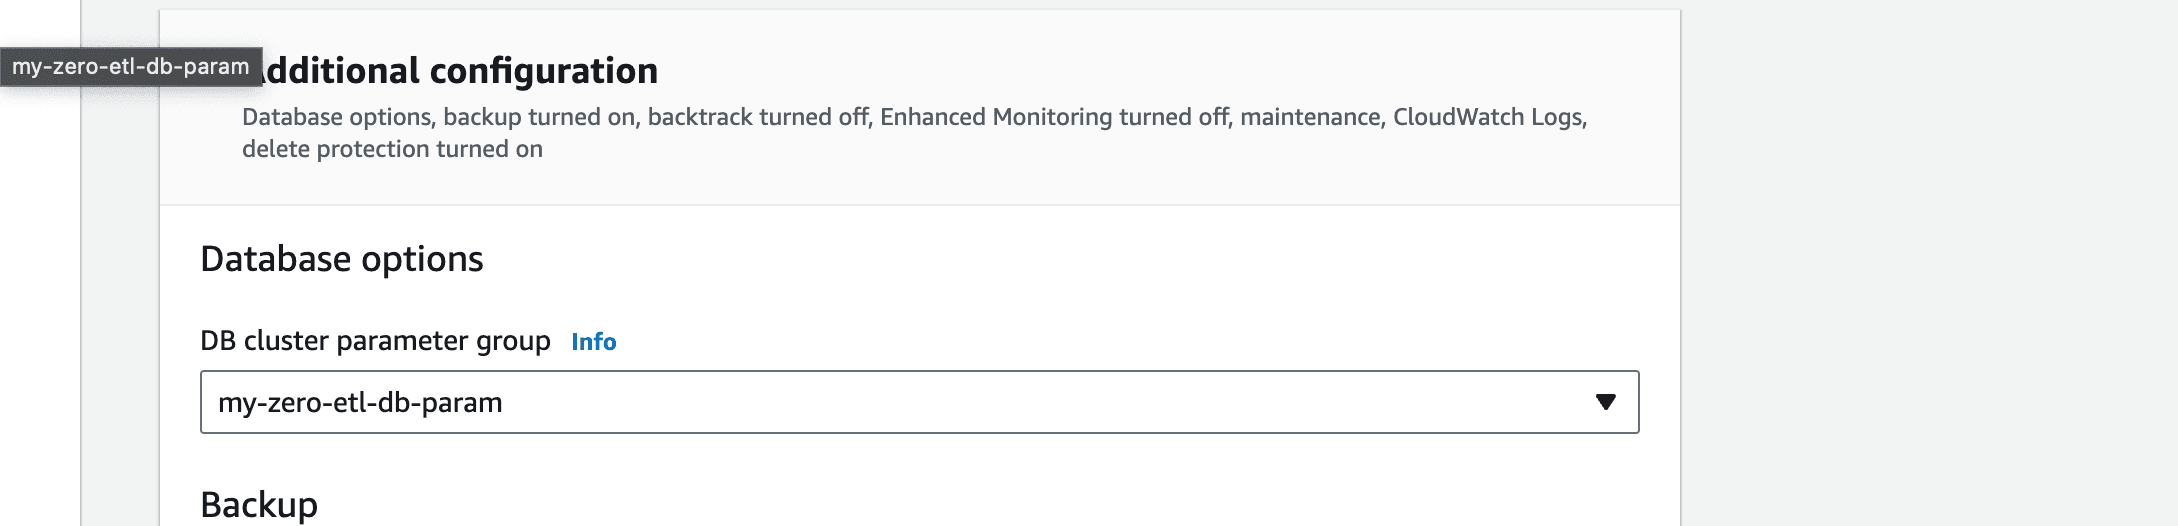Click the parameter group dropdown arrow
Screen dimensions: 2178x526
(x=1606, y=402)
